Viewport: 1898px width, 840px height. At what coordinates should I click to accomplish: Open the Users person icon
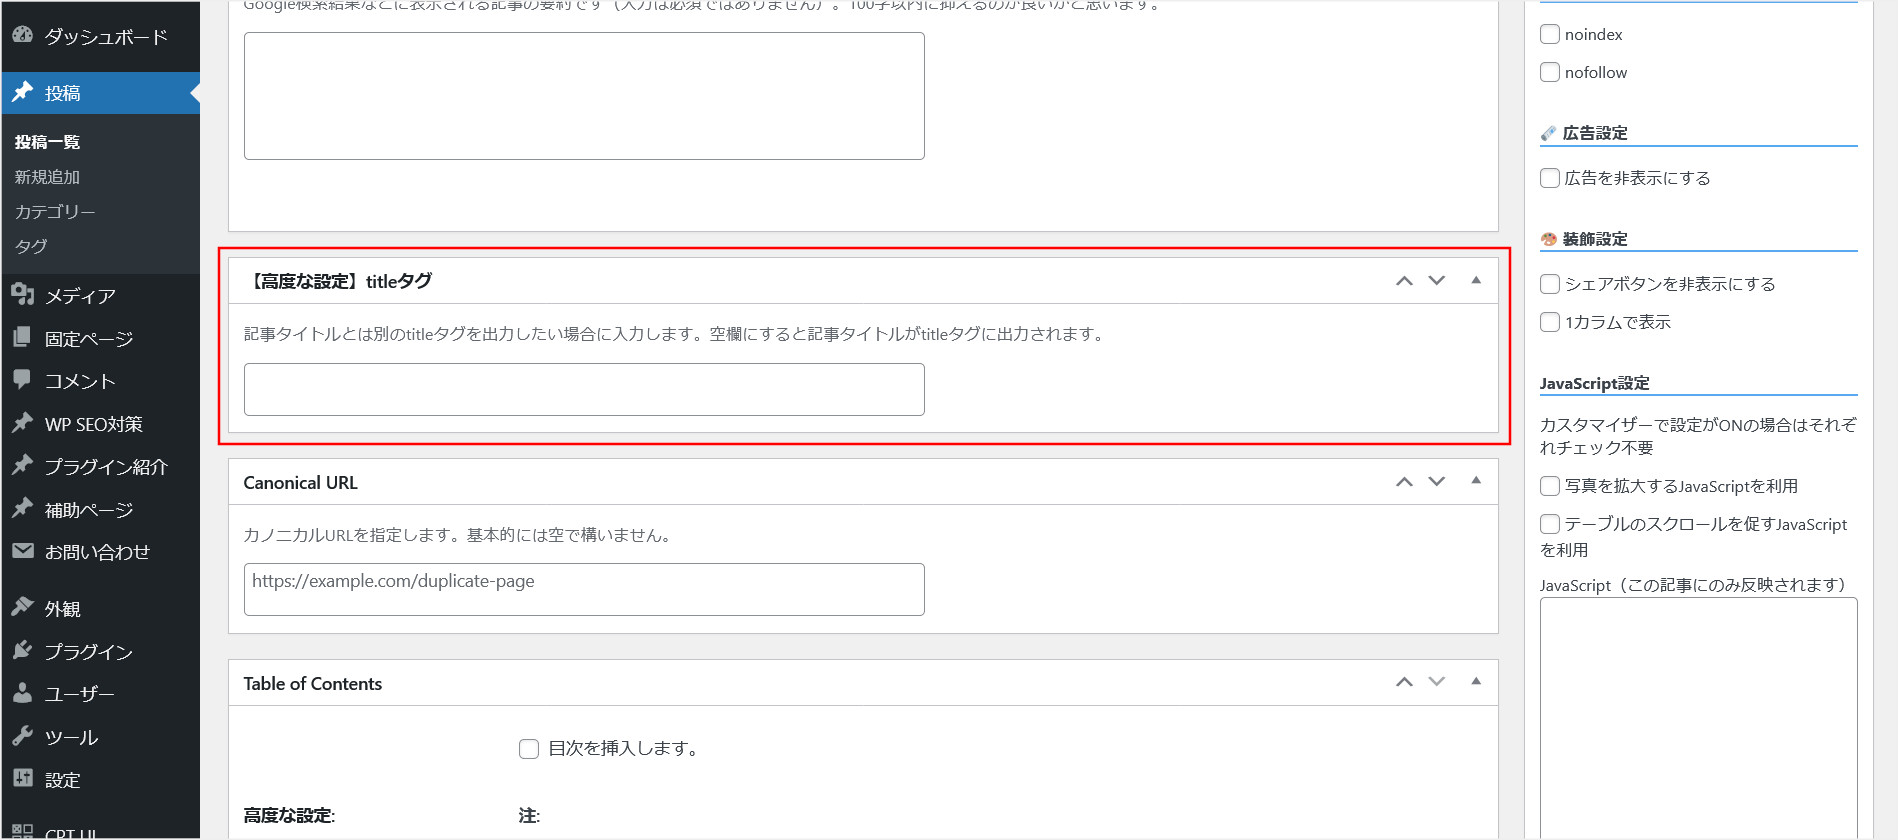tap(23, 693)
